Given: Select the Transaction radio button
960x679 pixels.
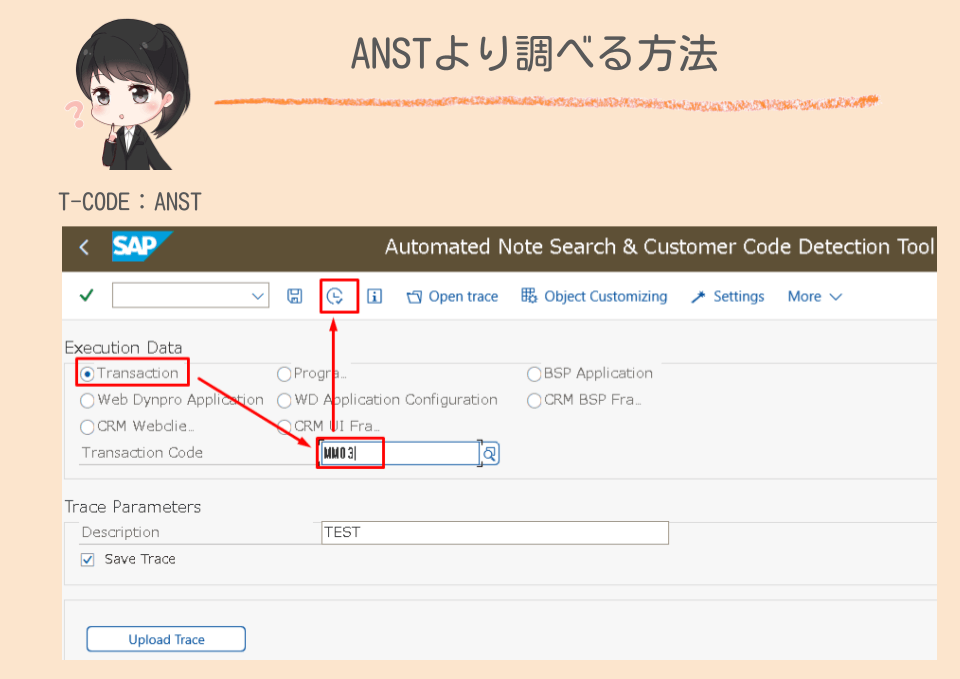Looking at the screenshot, I should [x=86, y=373].
